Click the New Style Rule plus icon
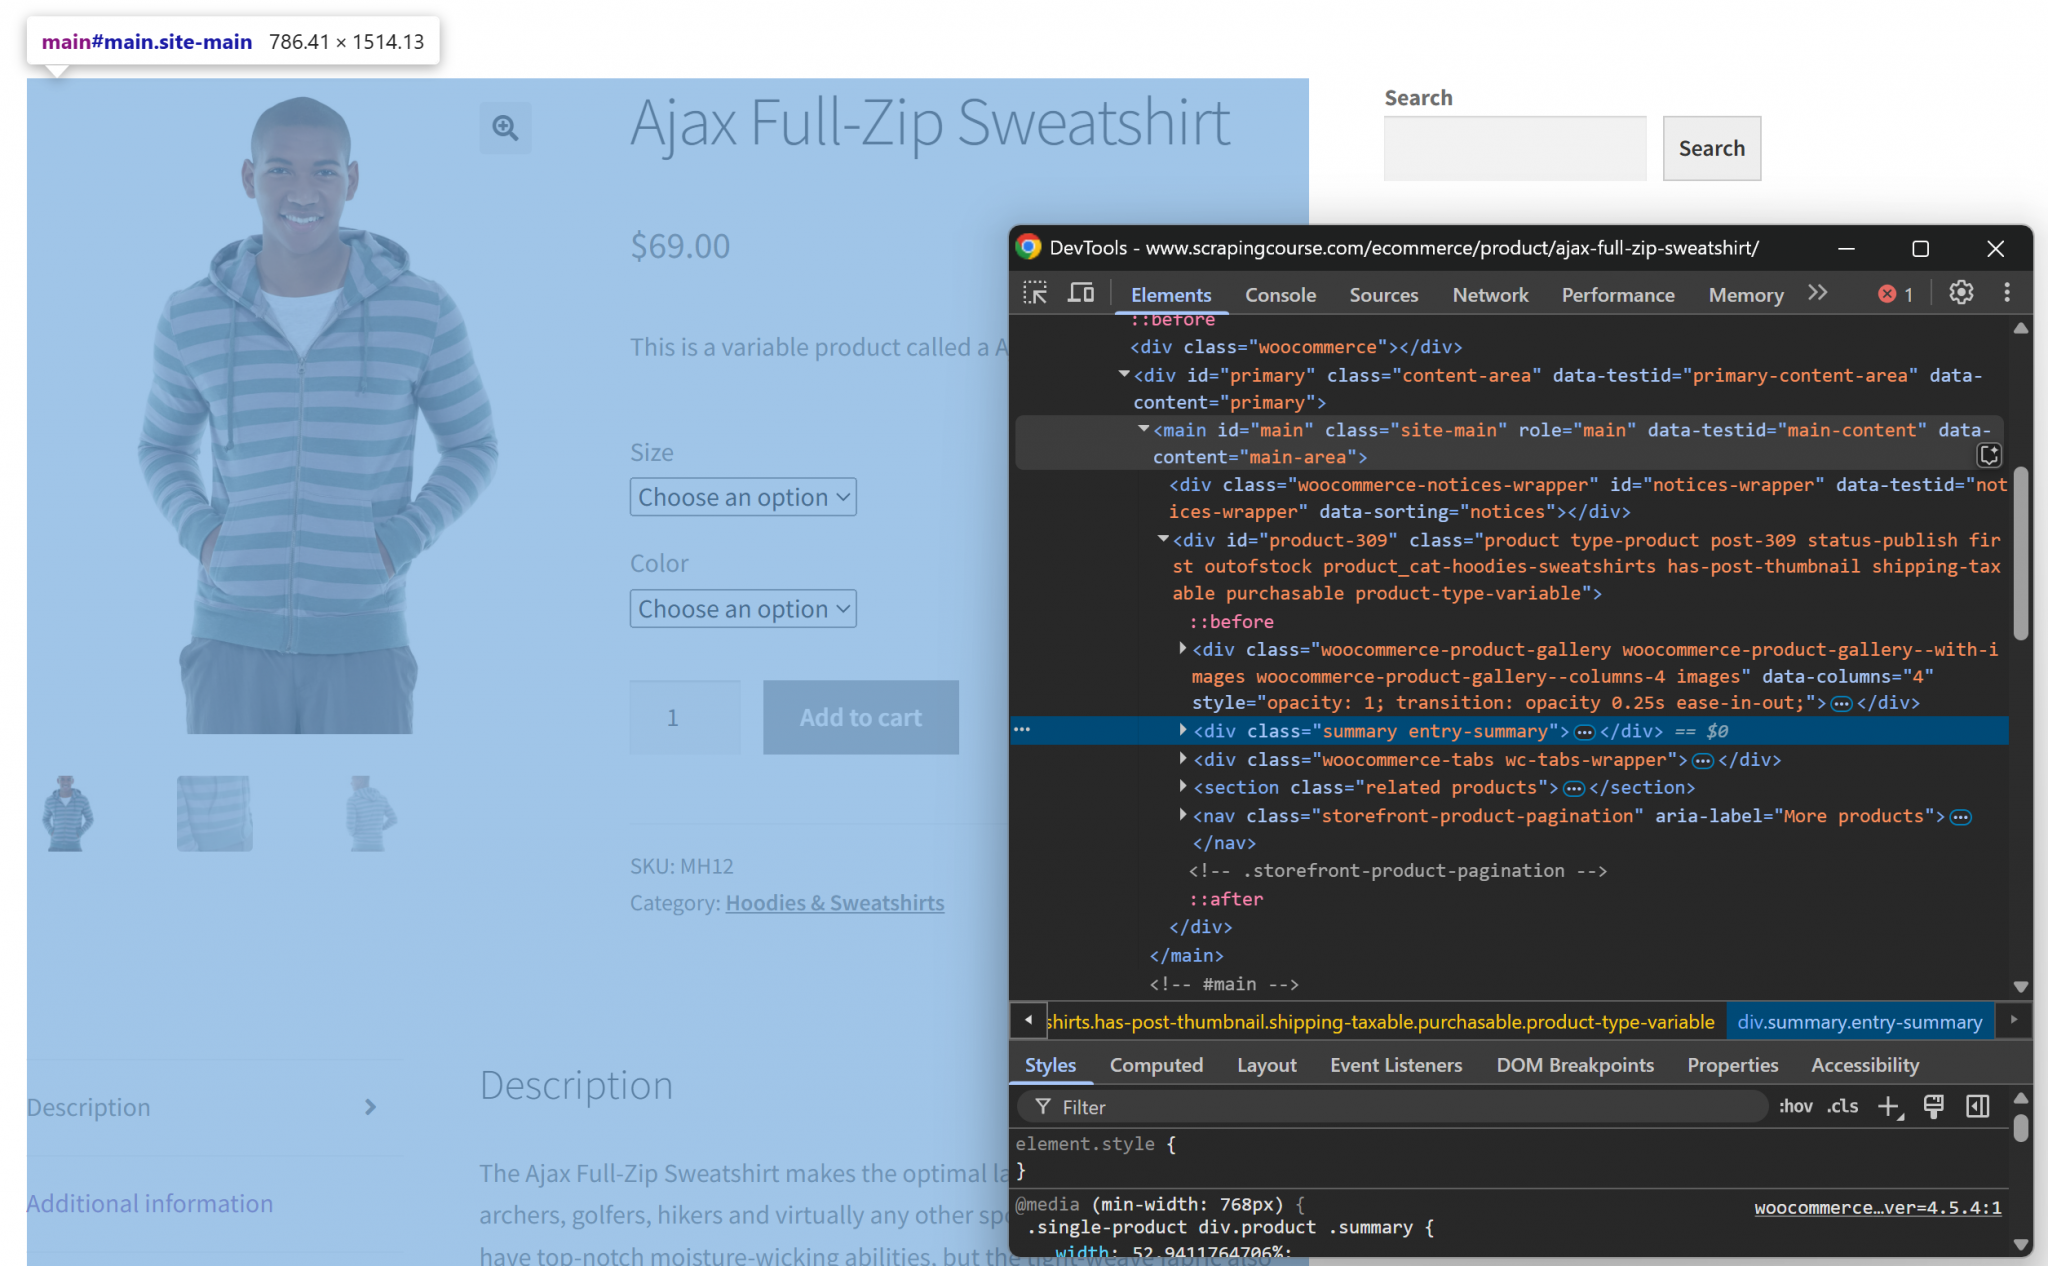Screen dimensions: 2048x1266 (x=1889, y=1107)
